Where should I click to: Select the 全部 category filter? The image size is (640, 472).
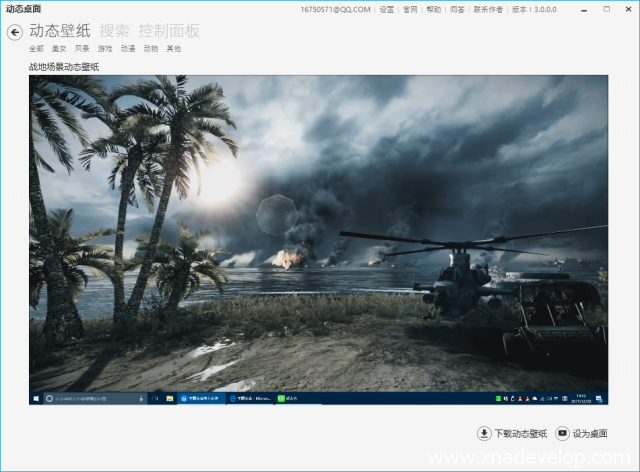pos(36,48)
